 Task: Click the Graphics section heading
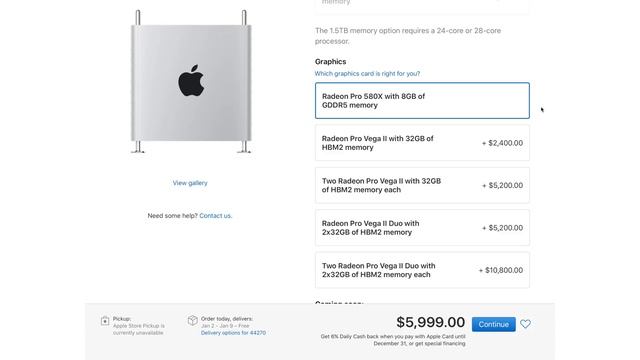[330, 62]
